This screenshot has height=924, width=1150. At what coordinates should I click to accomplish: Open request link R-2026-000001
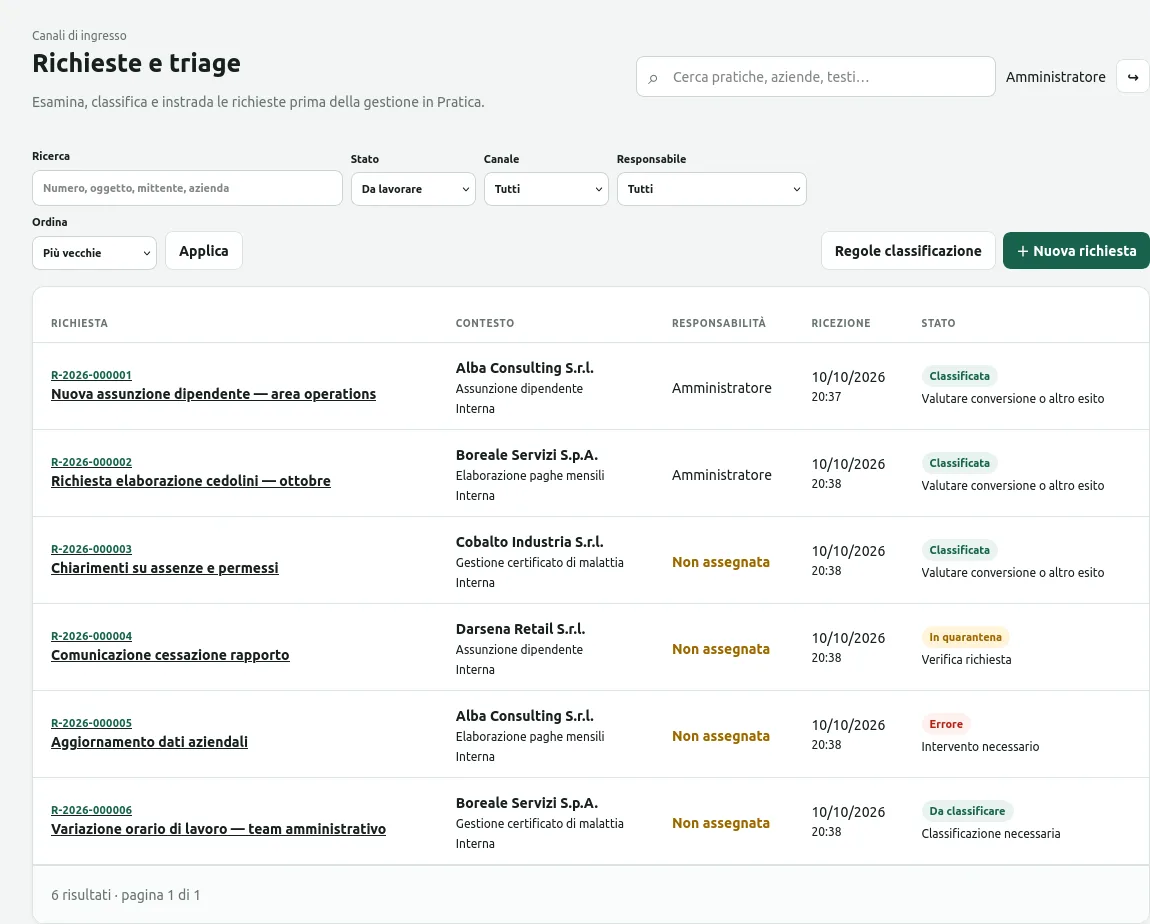click(92, 375)
